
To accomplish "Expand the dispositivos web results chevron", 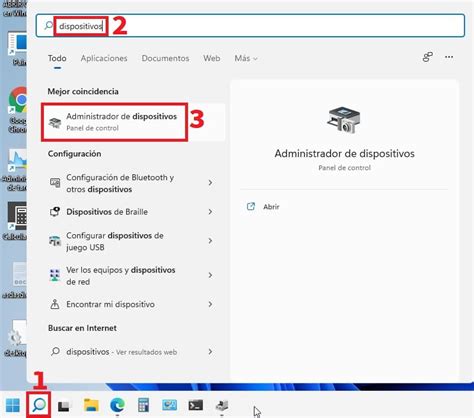I will point(210,352).
